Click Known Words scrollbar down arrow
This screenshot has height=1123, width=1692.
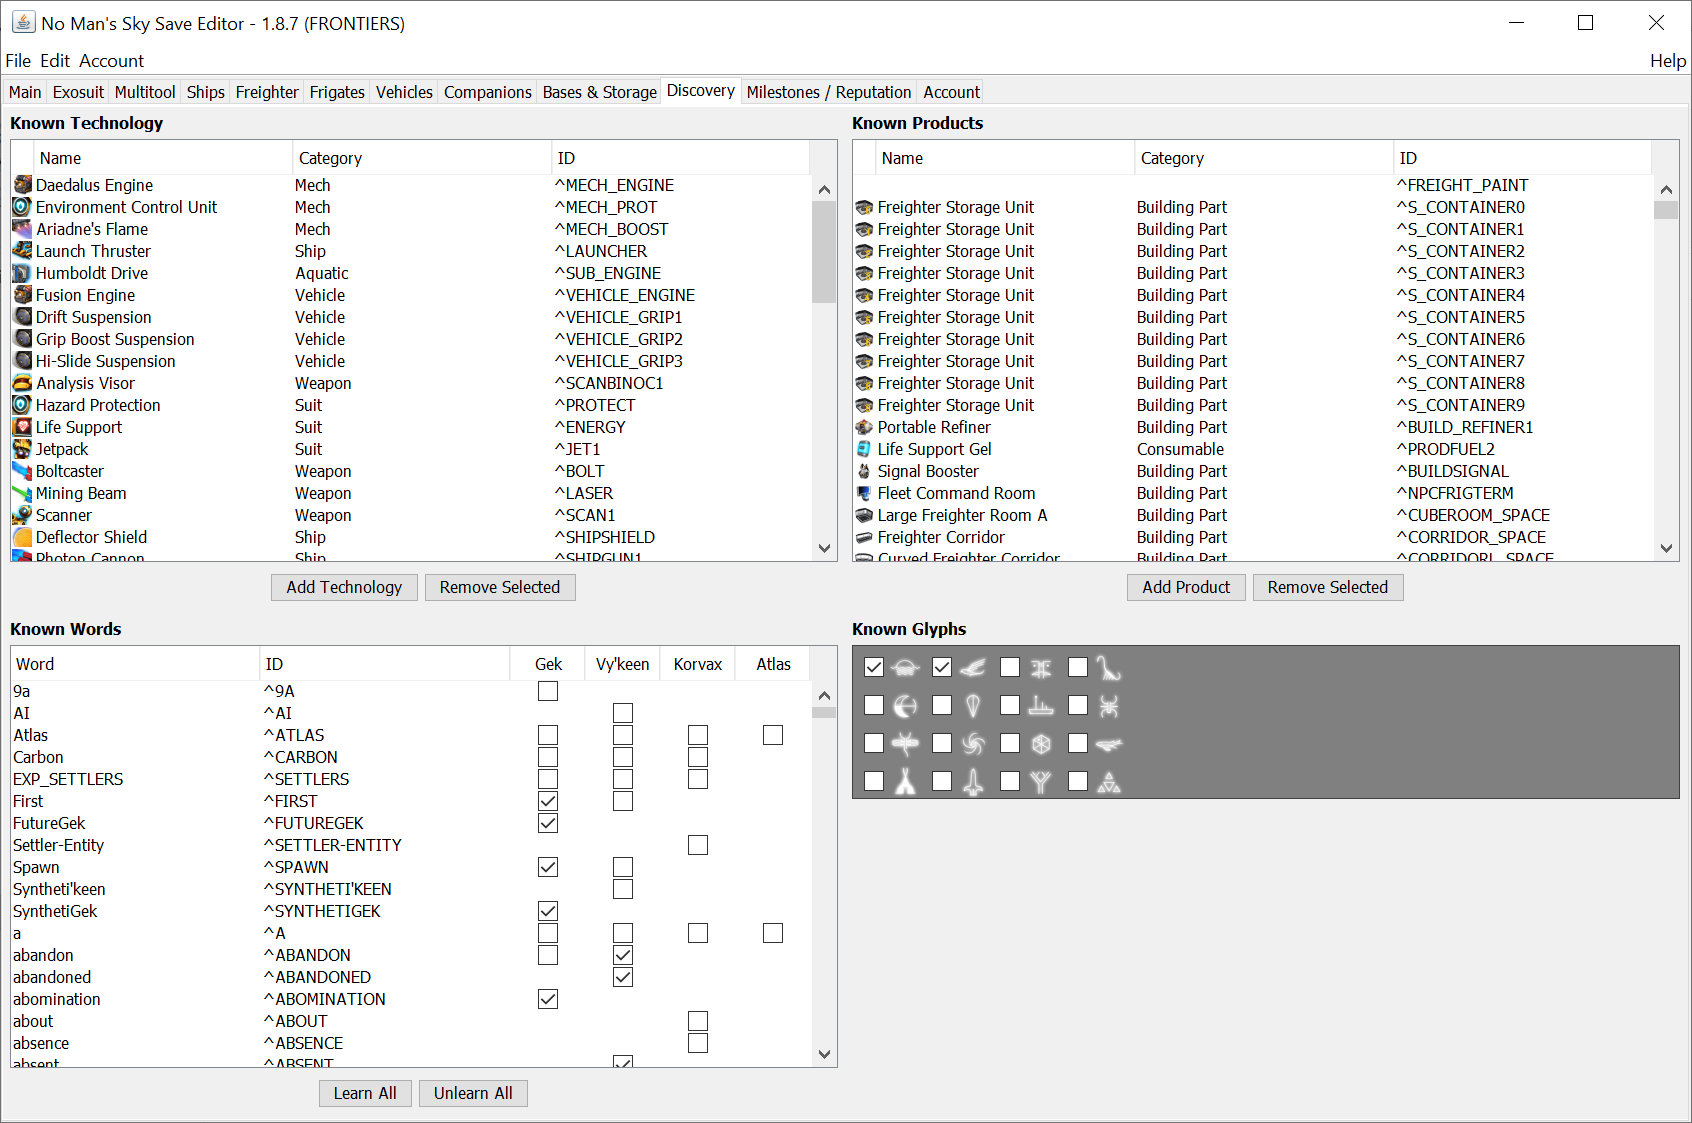point(824,1054)
